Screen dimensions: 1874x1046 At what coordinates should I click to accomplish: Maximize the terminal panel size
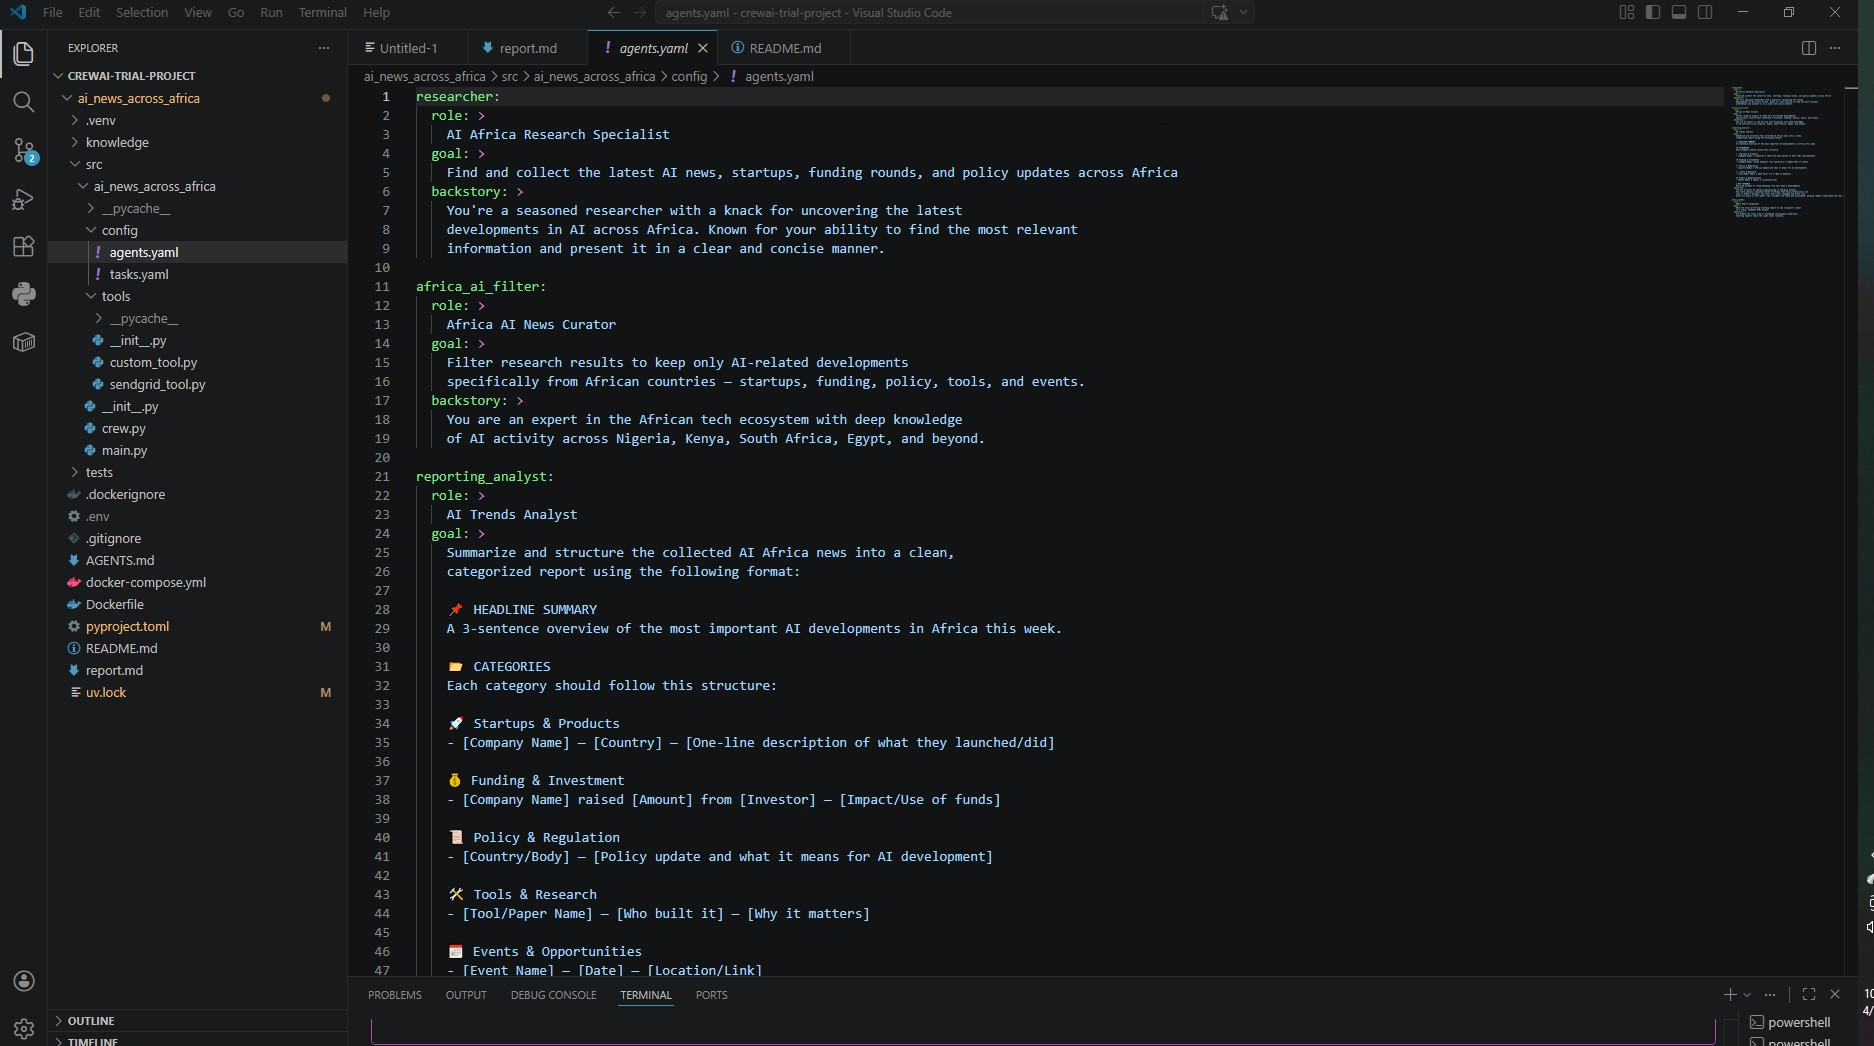point(1808,994)
